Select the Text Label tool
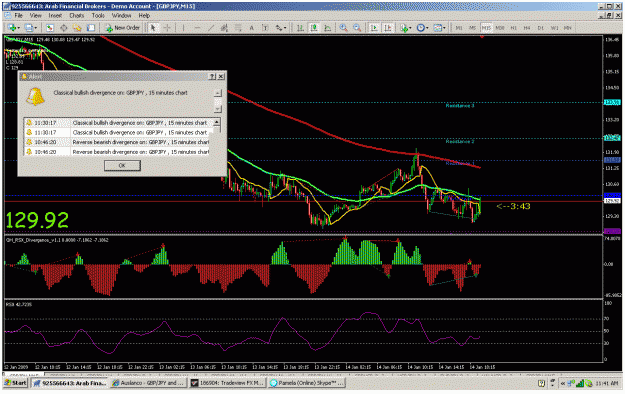The image size is (625, 394). (265, 28)
